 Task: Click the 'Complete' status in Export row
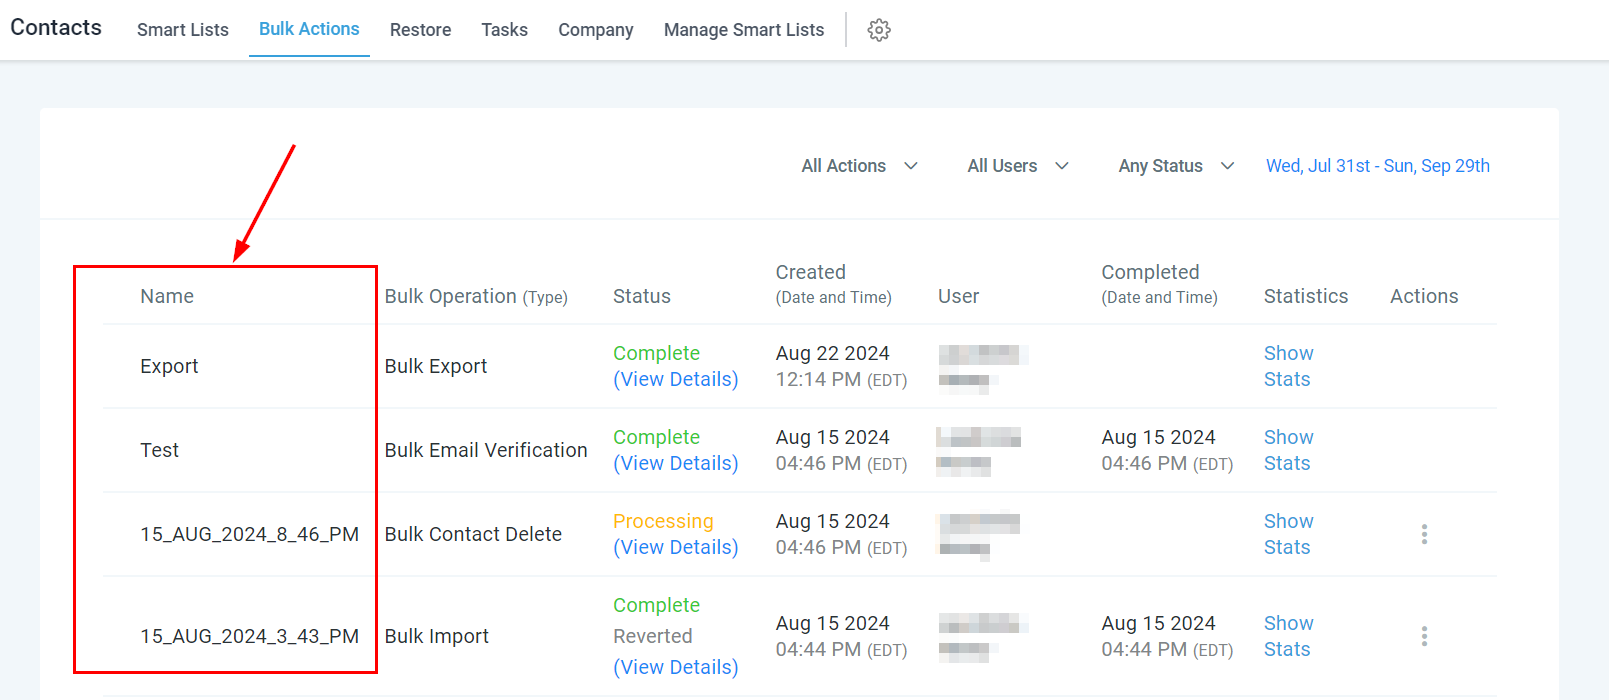click(x=656, y=353)
